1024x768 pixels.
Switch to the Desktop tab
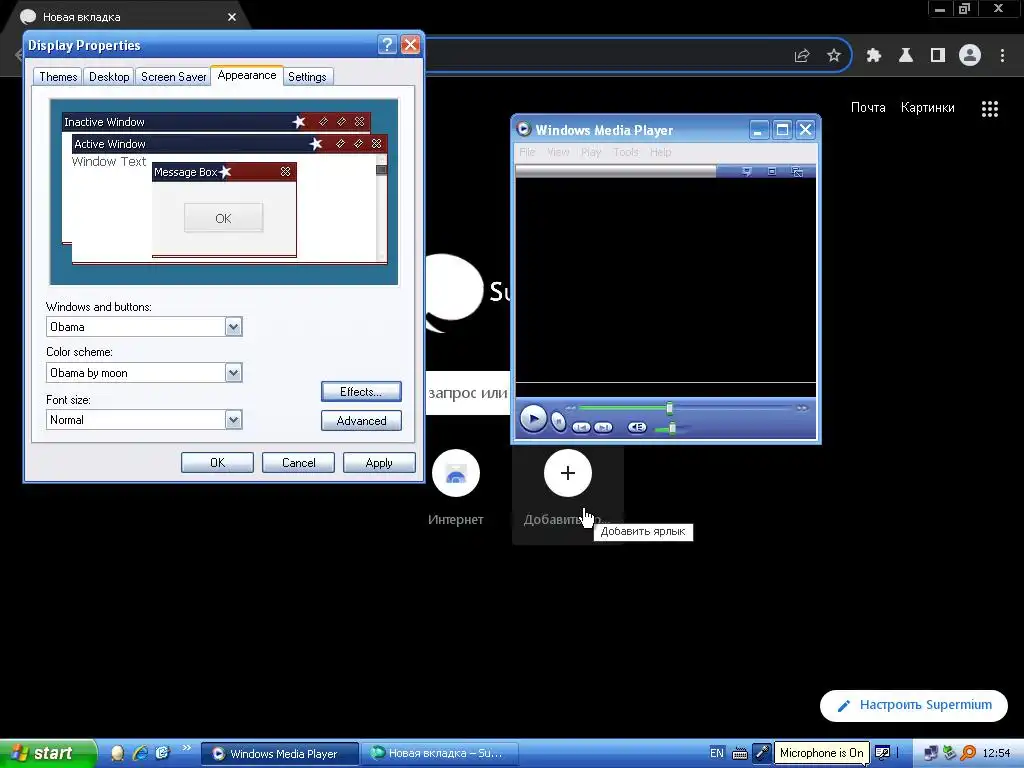tap(109, 77)
